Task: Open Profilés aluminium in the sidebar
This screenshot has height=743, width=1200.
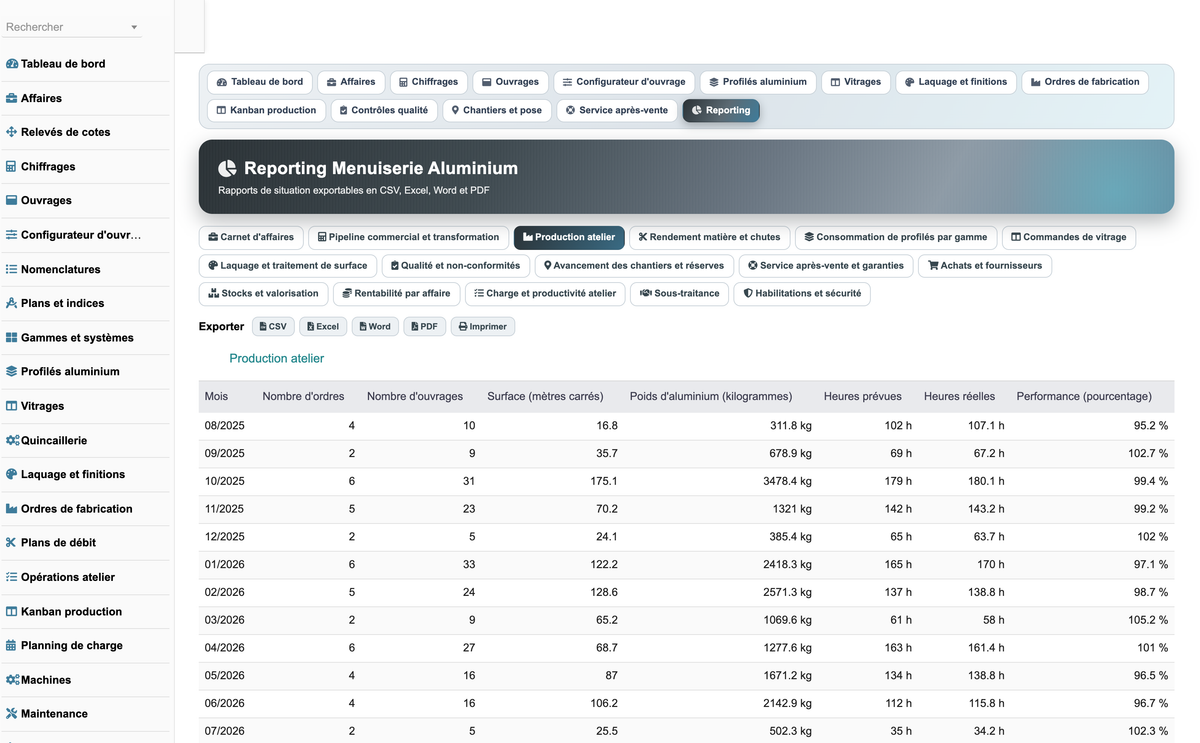Action: pyautogui.click(x=85, y=371)
